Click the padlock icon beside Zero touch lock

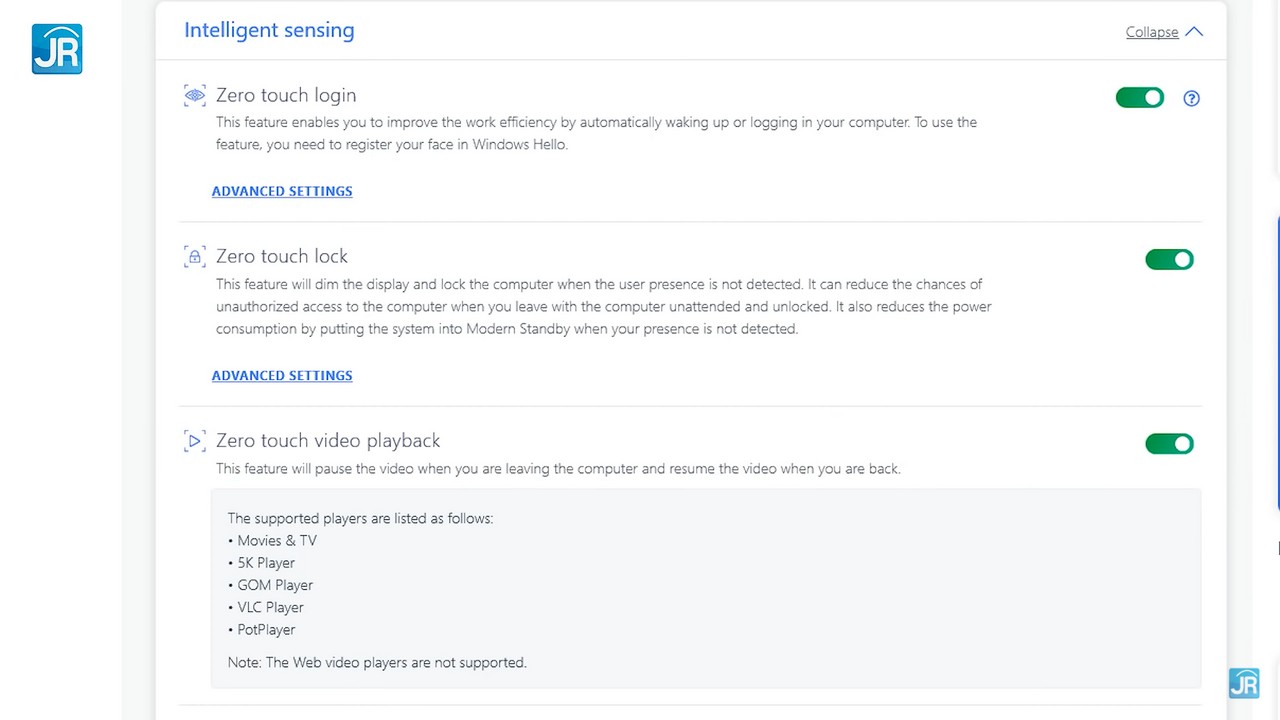tap(194, 257)
